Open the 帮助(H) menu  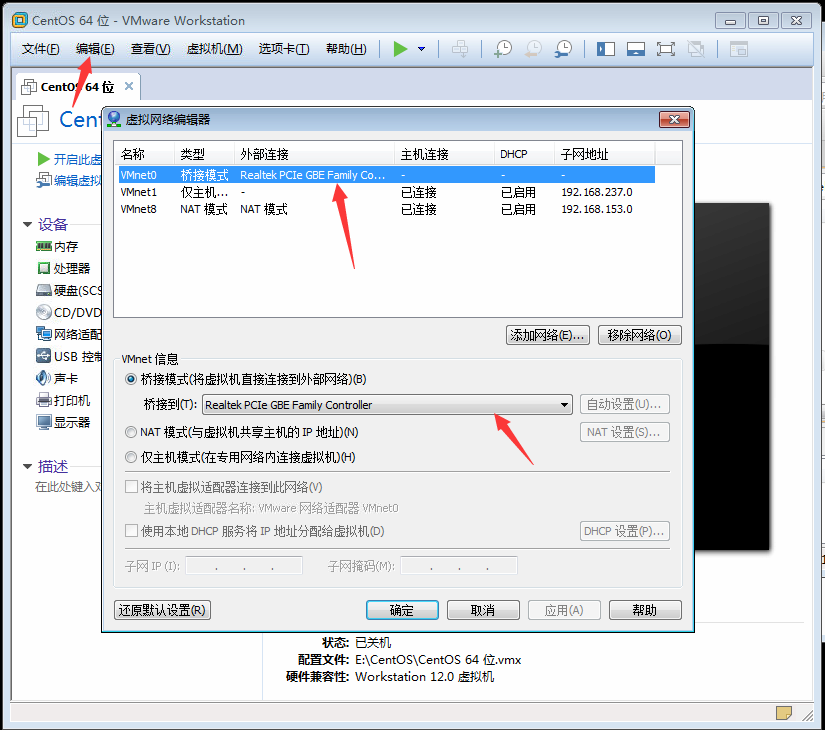[x=346, y=49]
